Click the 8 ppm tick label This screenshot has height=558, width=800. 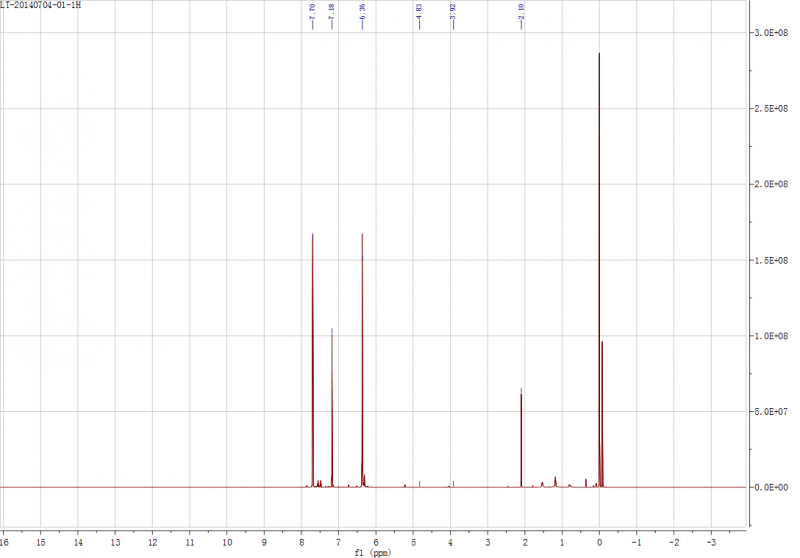point(302,543)
